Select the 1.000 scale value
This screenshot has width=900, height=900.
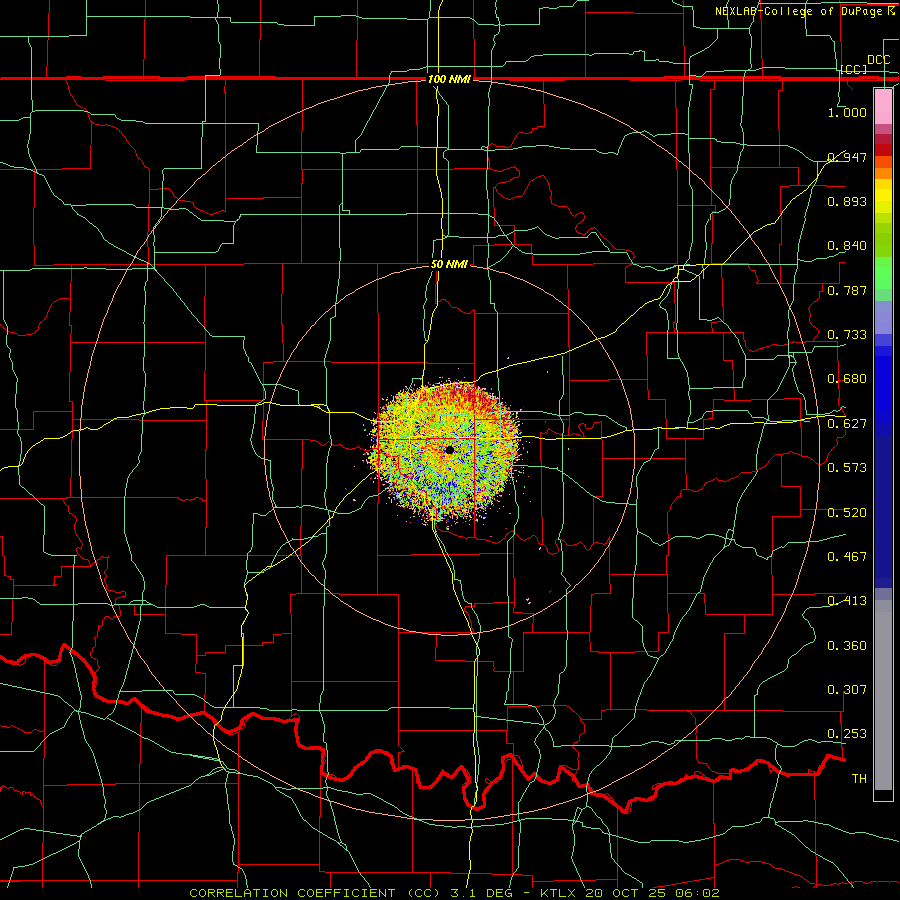coord(847,112)
